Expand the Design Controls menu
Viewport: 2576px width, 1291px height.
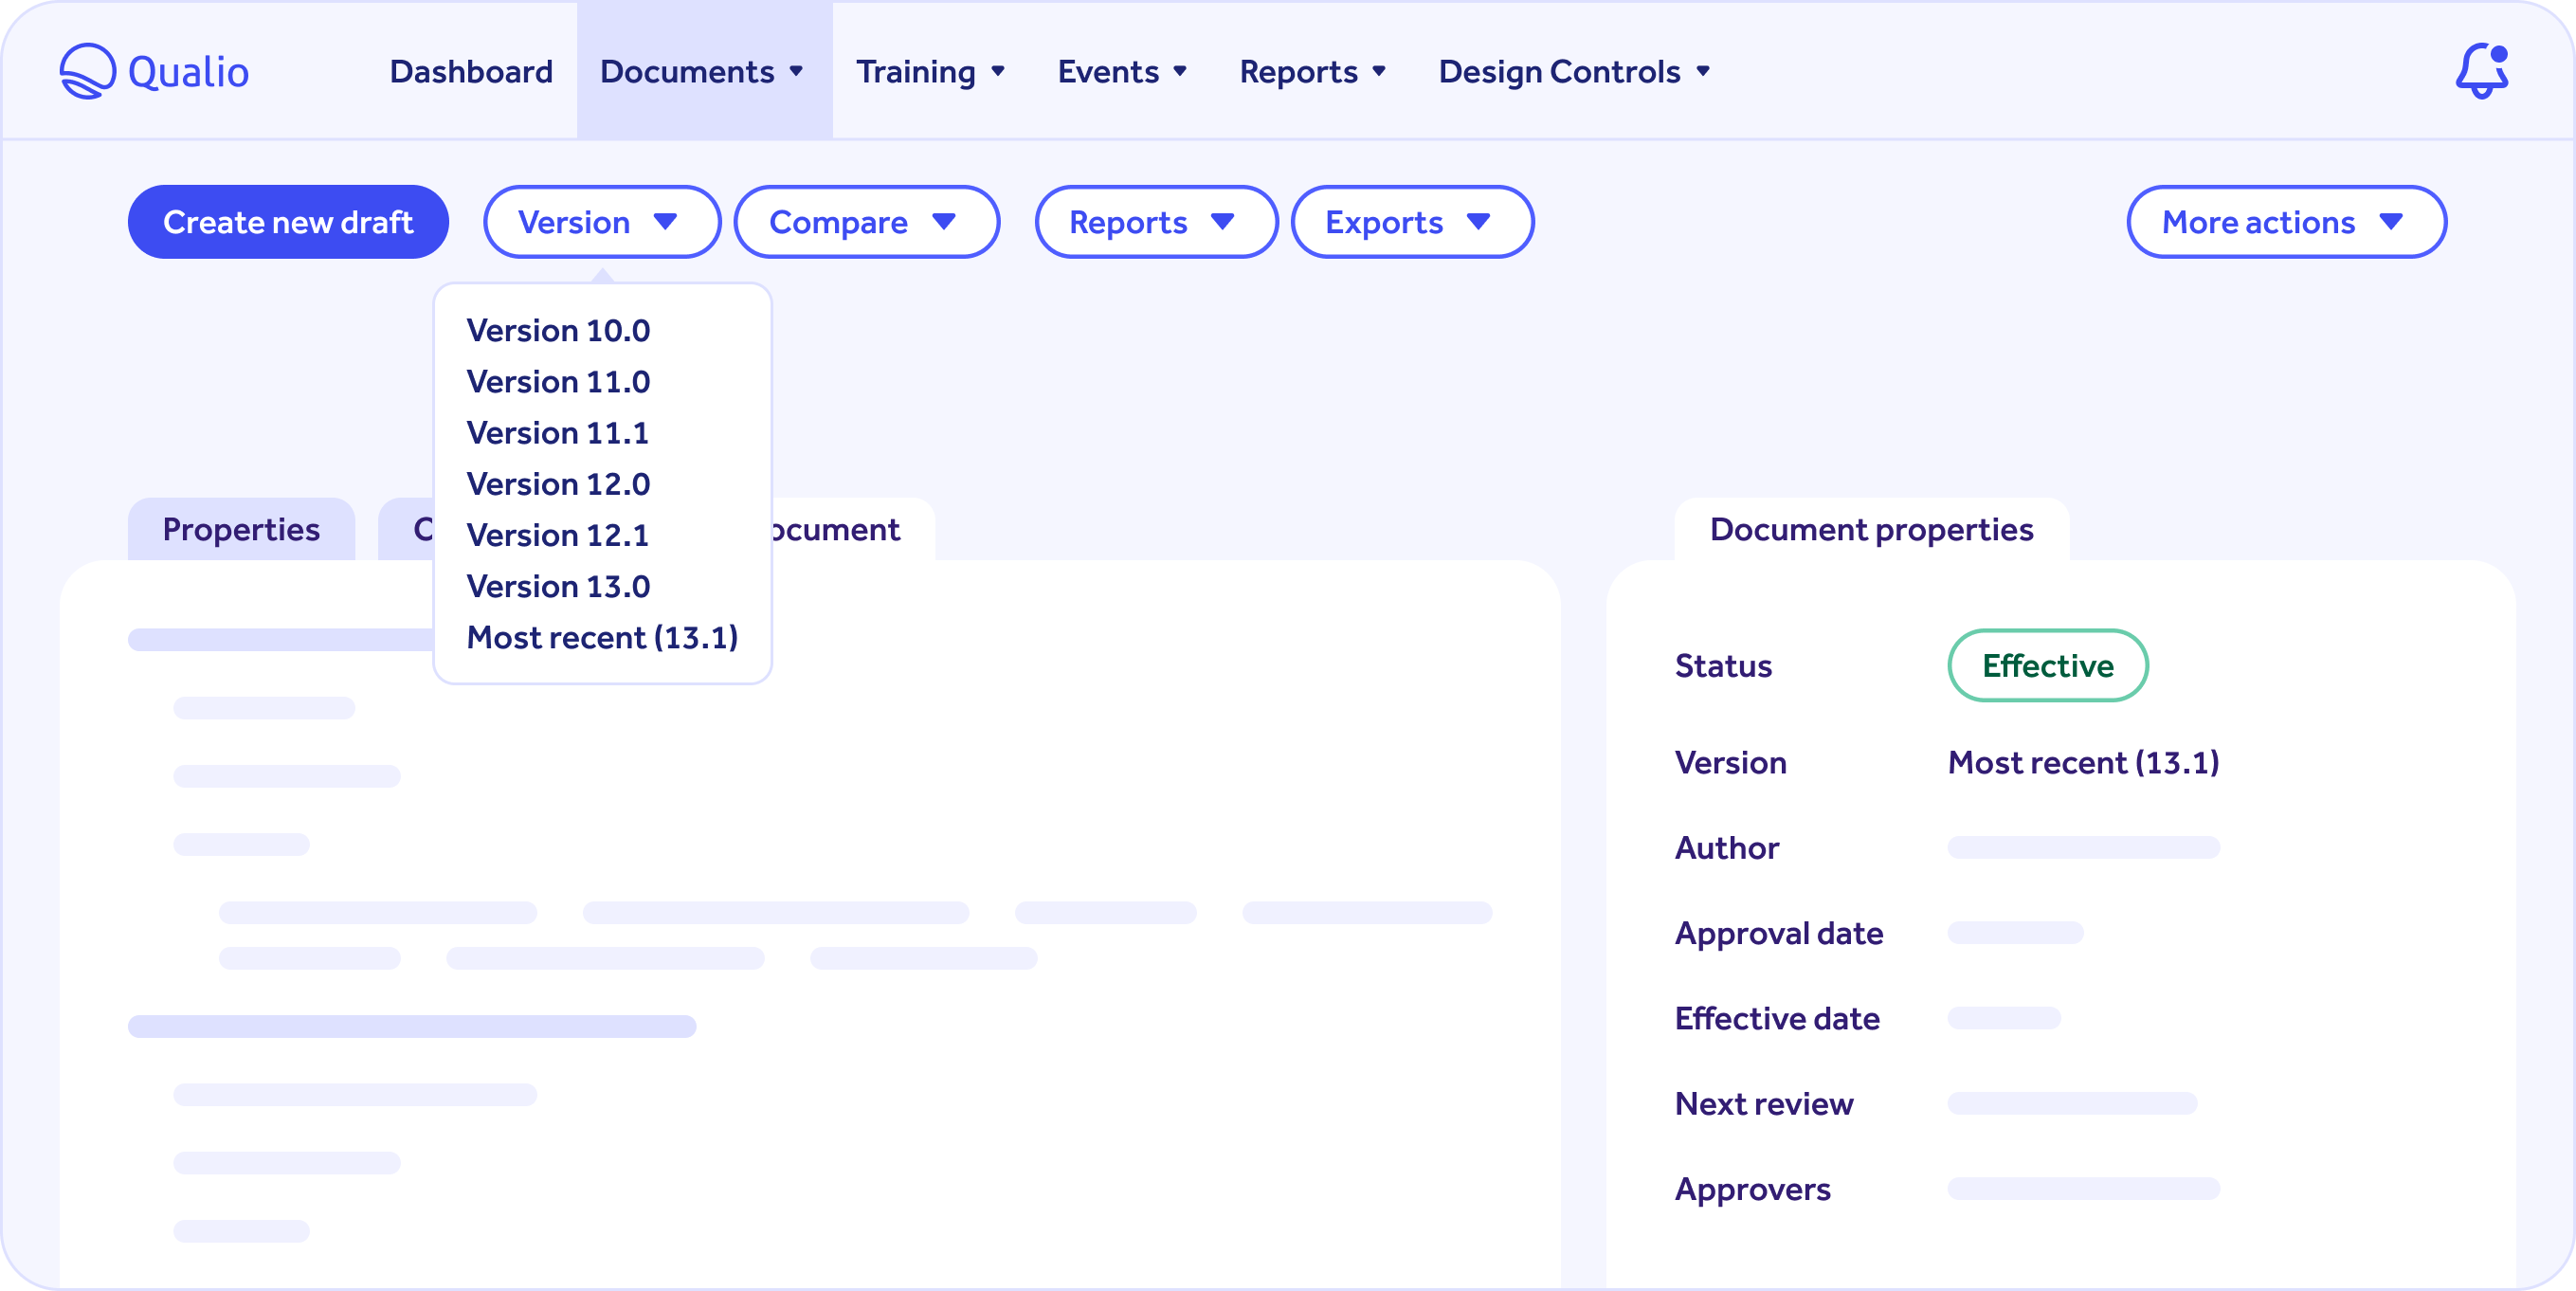1573,71
